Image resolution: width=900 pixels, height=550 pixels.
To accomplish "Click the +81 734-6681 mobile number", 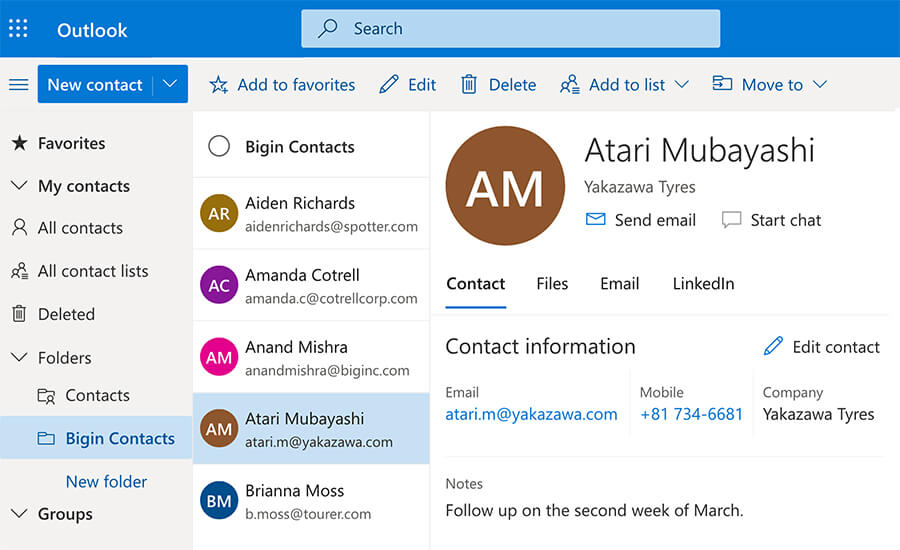I will click(x=691, y=414).
